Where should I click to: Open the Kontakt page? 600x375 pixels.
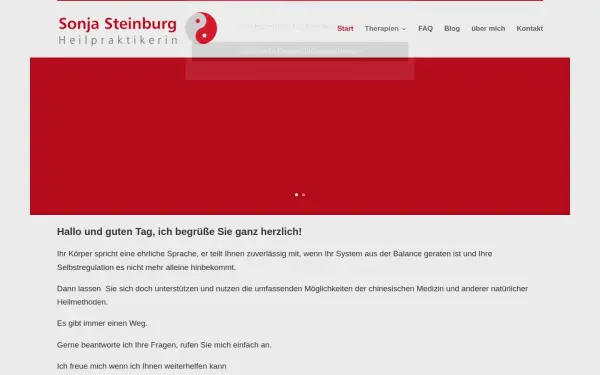pyautogui.click(x=530, y=28)
